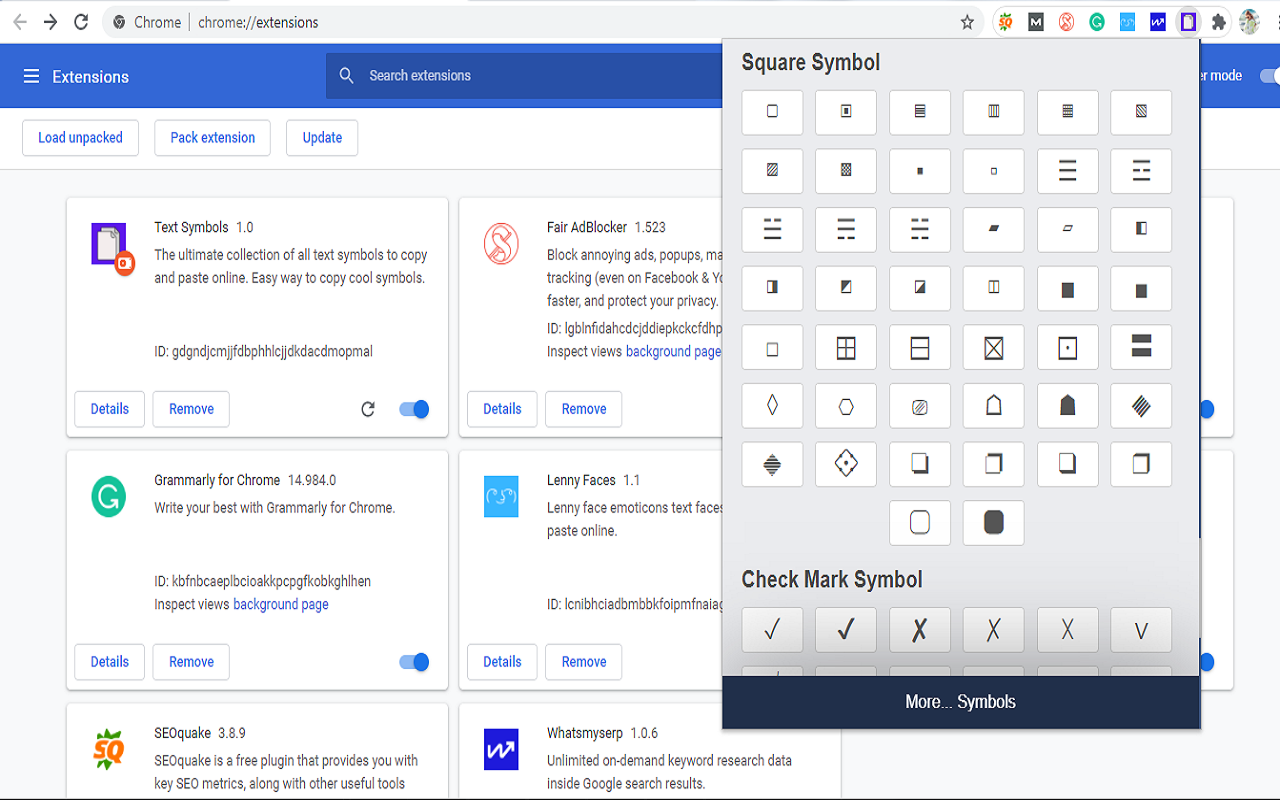
Task: Click the Fair AdBlocker toolbar icon
Action: pos(1066,22)
